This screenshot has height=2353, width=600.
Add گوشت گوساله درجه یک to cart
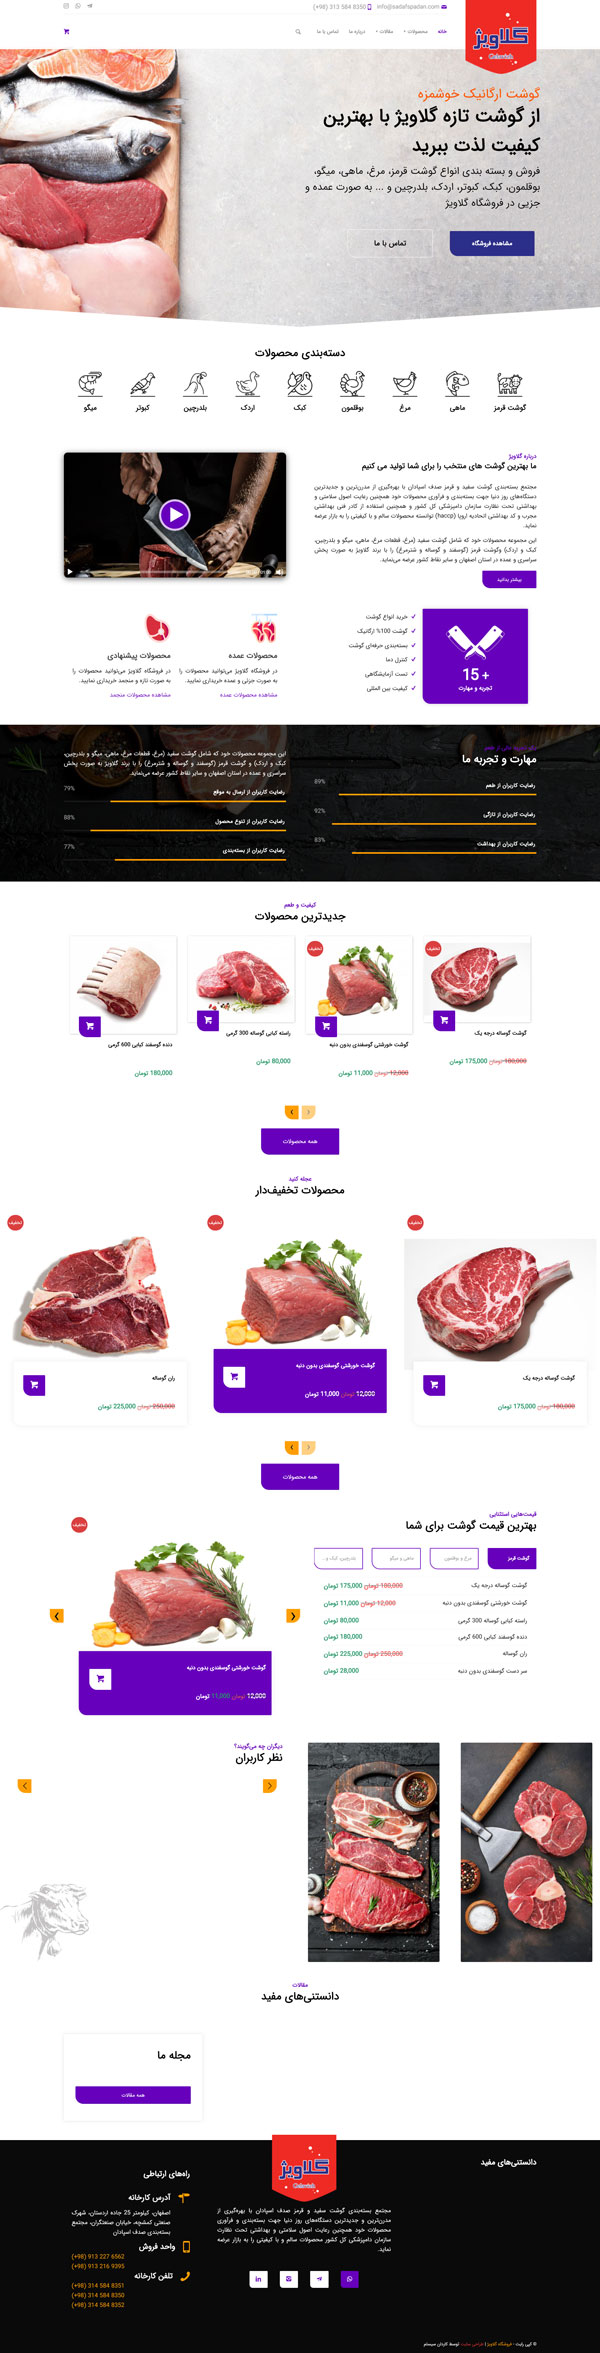click(444, 1021)
